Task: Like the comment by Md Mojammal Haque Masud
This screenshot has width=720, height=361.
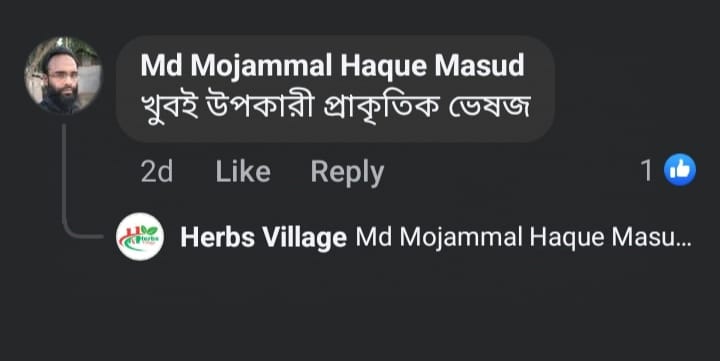Action: [x=243, y=171]
